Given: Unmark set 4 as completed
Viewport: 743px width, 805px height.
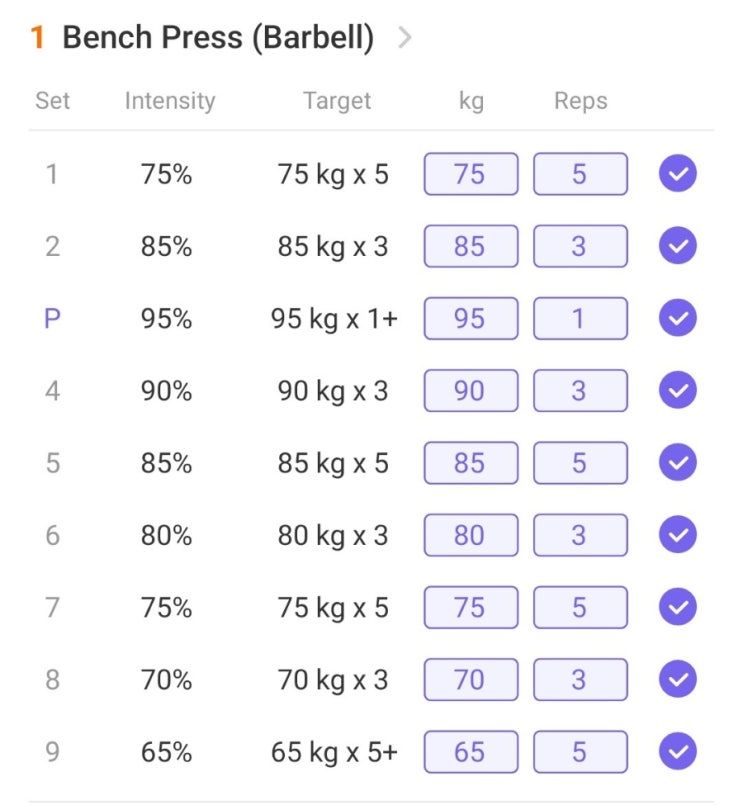Looking at the screenshot, I should pos(677,391).
